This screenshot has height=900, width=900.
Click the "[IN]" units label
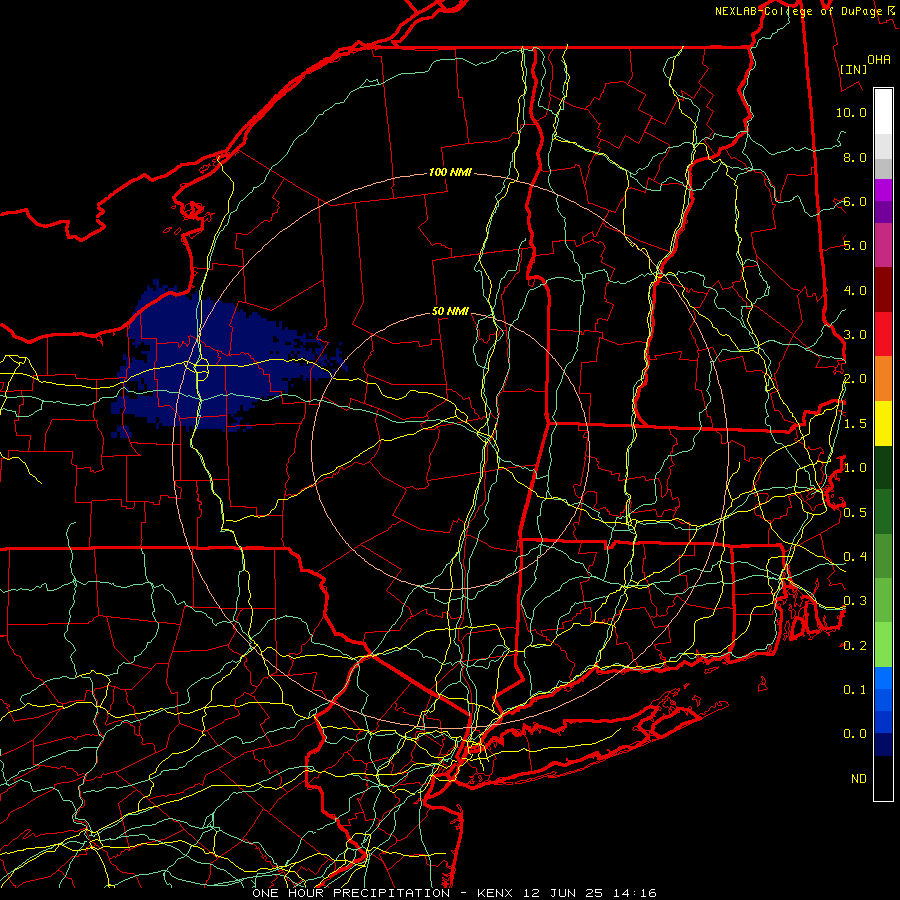point(853,69)
